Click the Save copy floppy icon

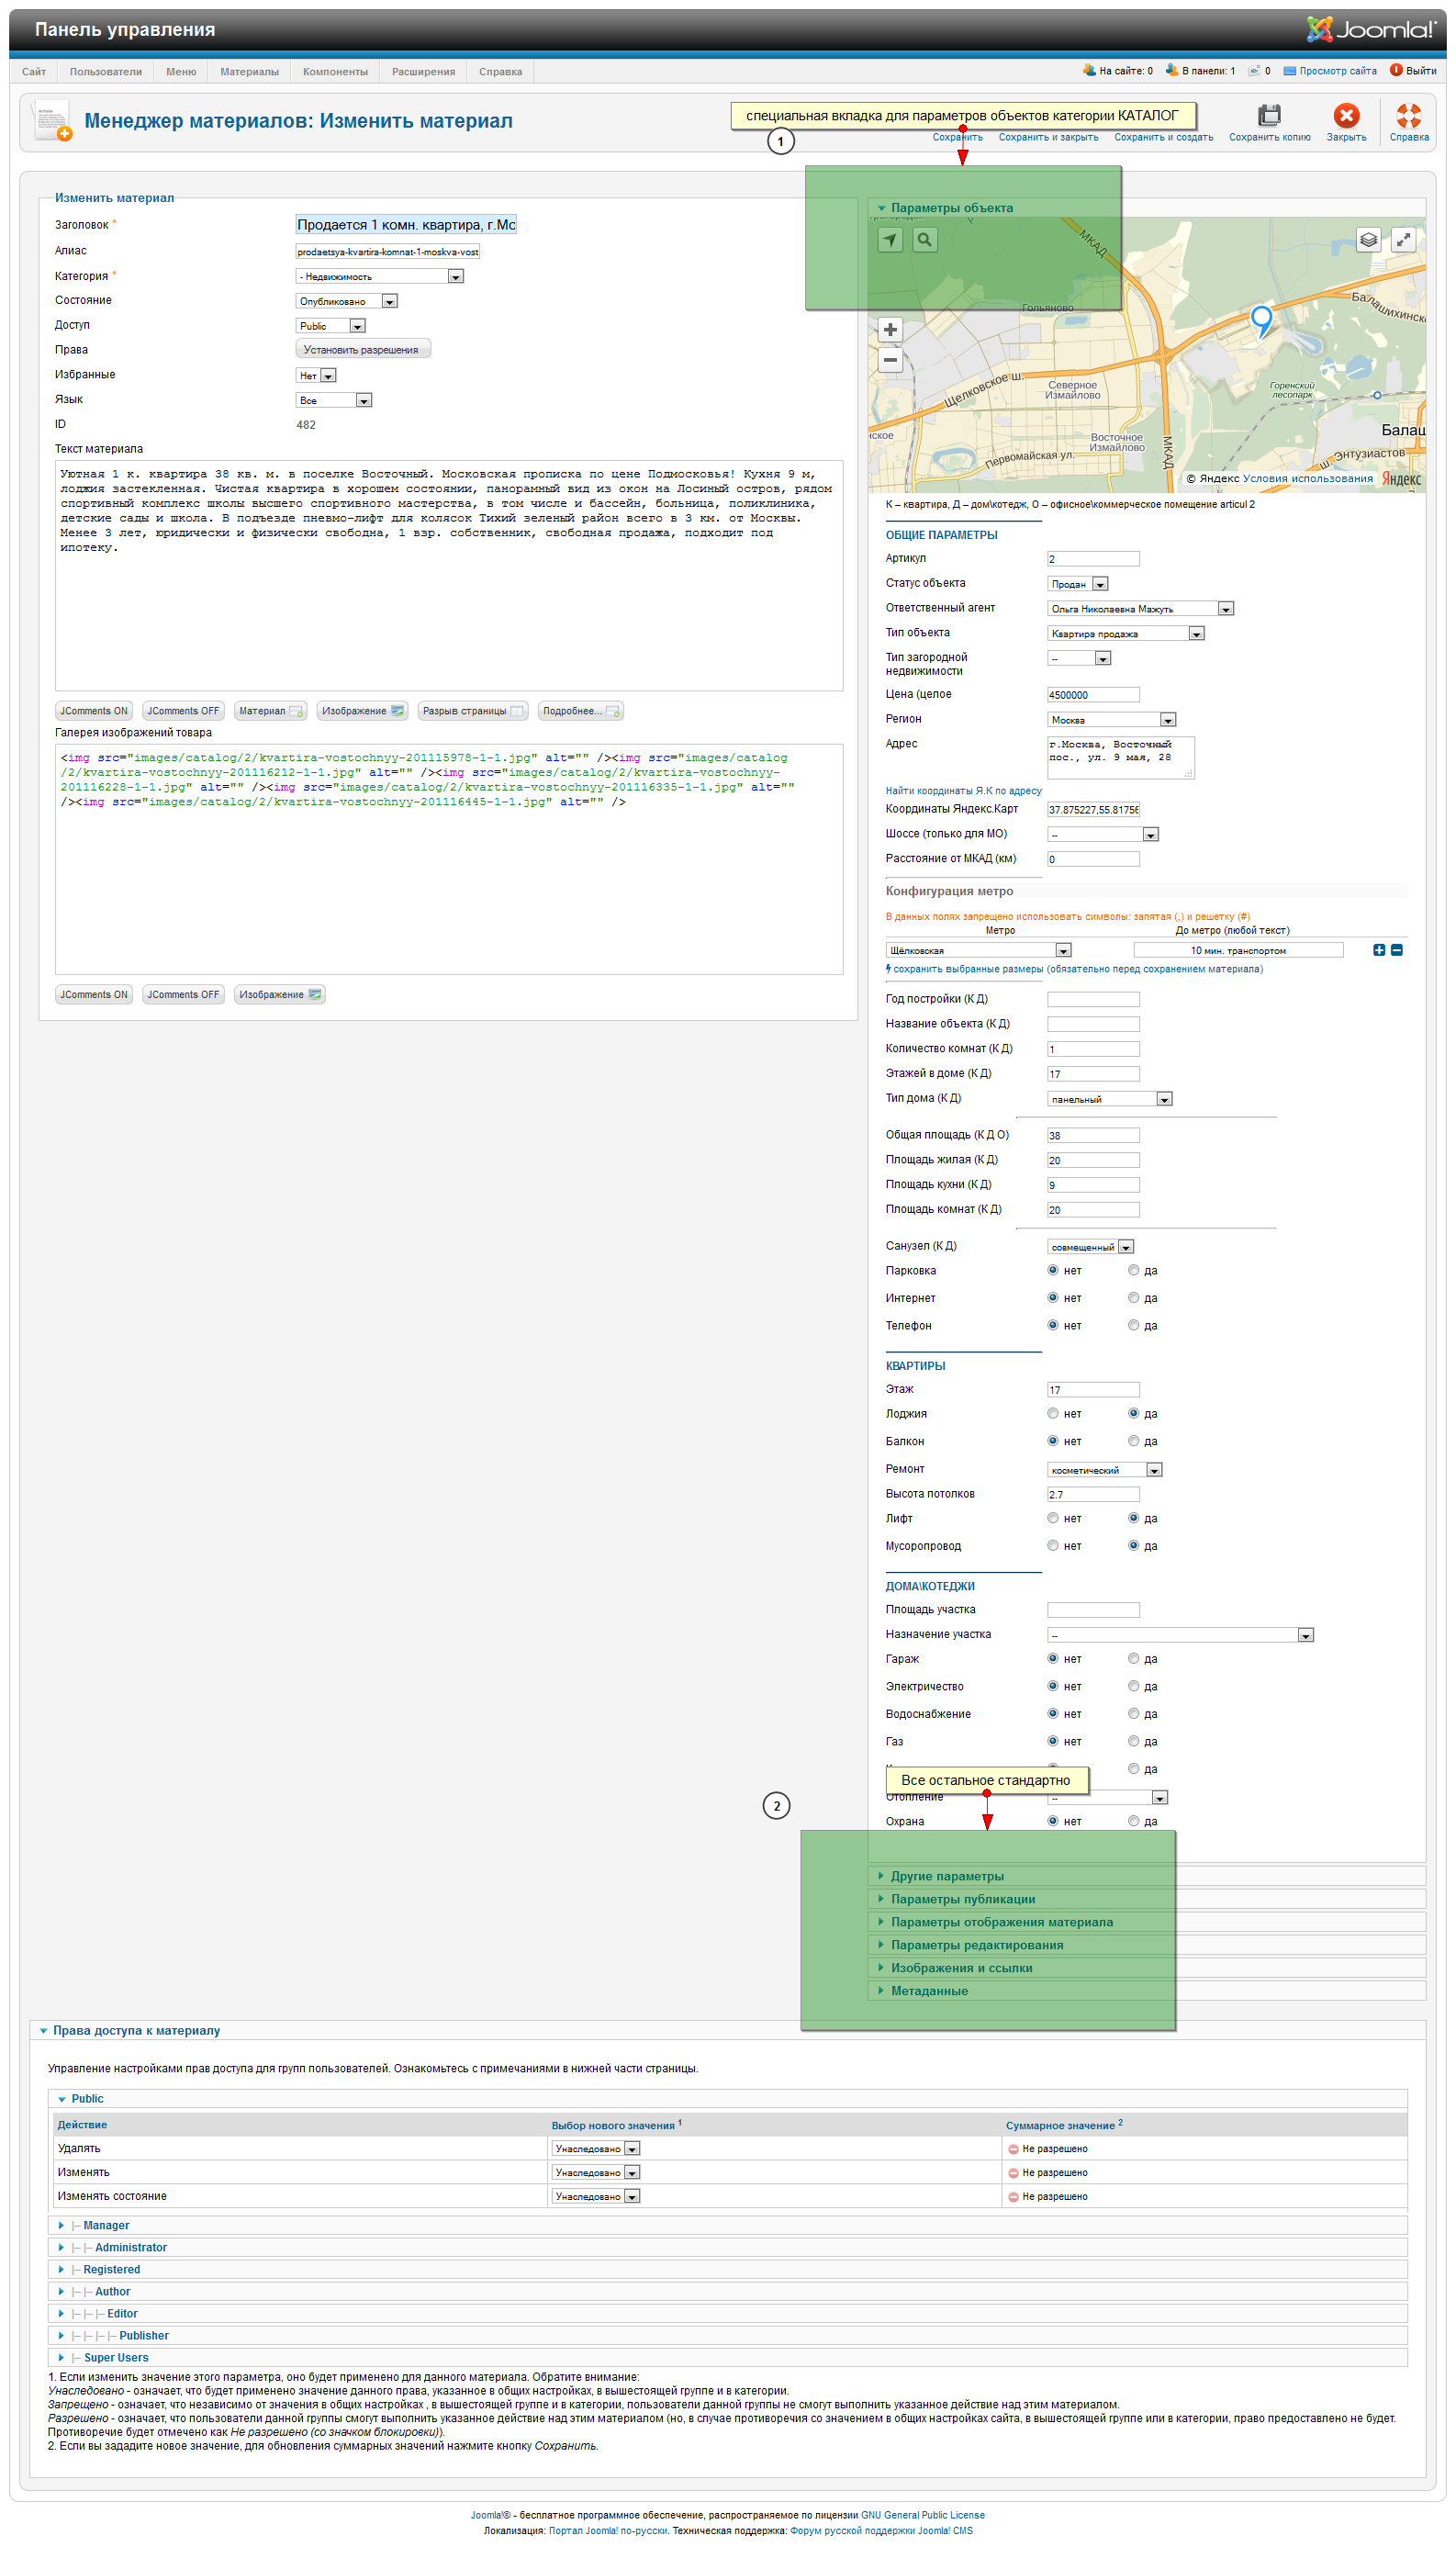[1269, 115]
